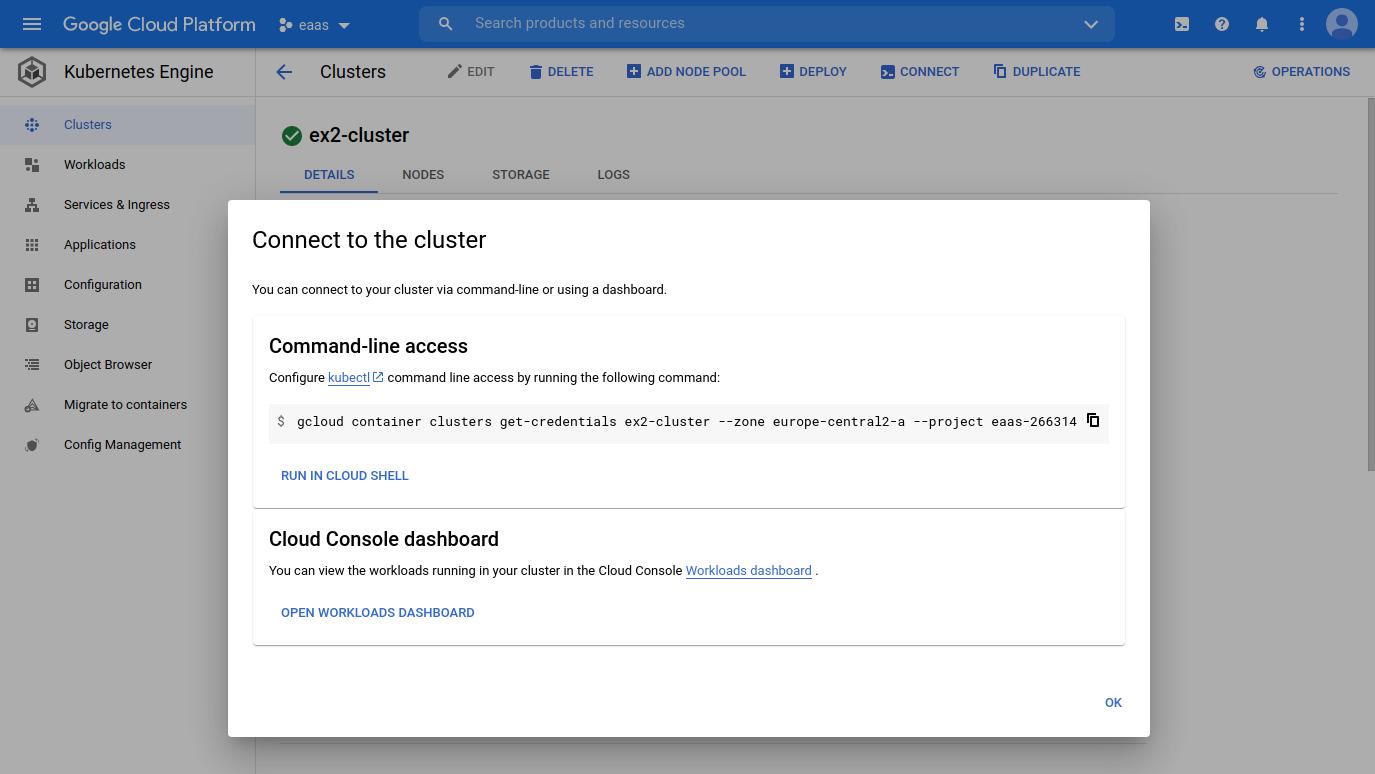This screenshot has height=774, width=1375.
Task: Show notifications bell panel
Action: tap(1262, 24)
